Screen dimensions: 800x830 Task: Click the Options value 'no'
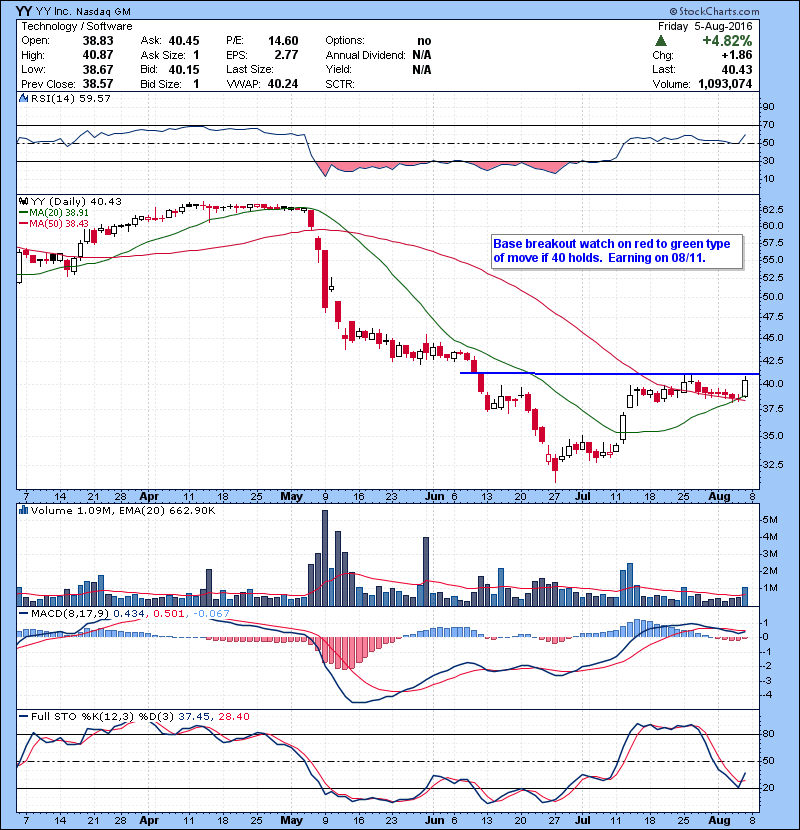coord(424,41)
